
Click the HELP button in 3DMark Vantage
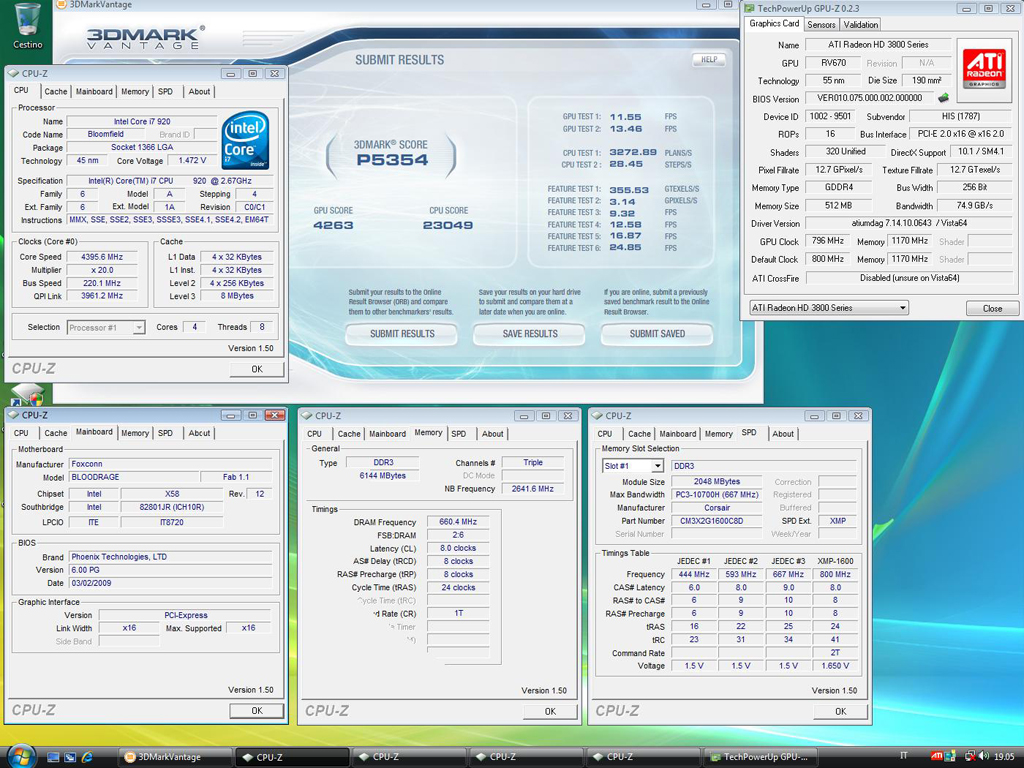[709, 59]
